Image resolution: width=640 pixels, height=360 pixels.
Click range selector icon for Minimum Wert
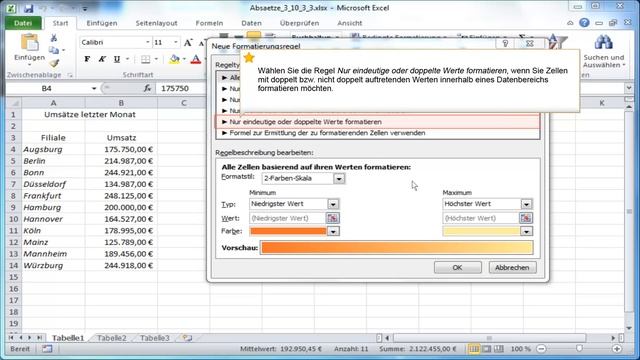click(333, 218)
